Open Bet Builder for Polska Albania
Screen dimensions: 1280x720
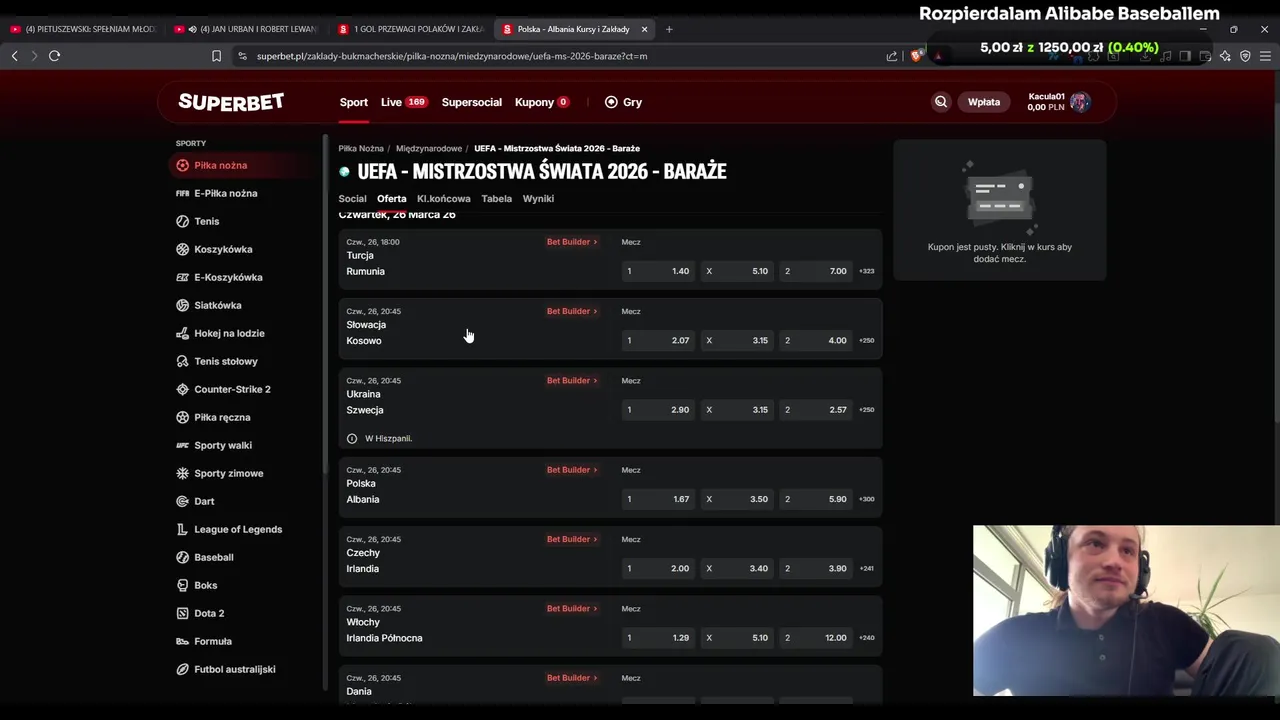coord(571,470)
